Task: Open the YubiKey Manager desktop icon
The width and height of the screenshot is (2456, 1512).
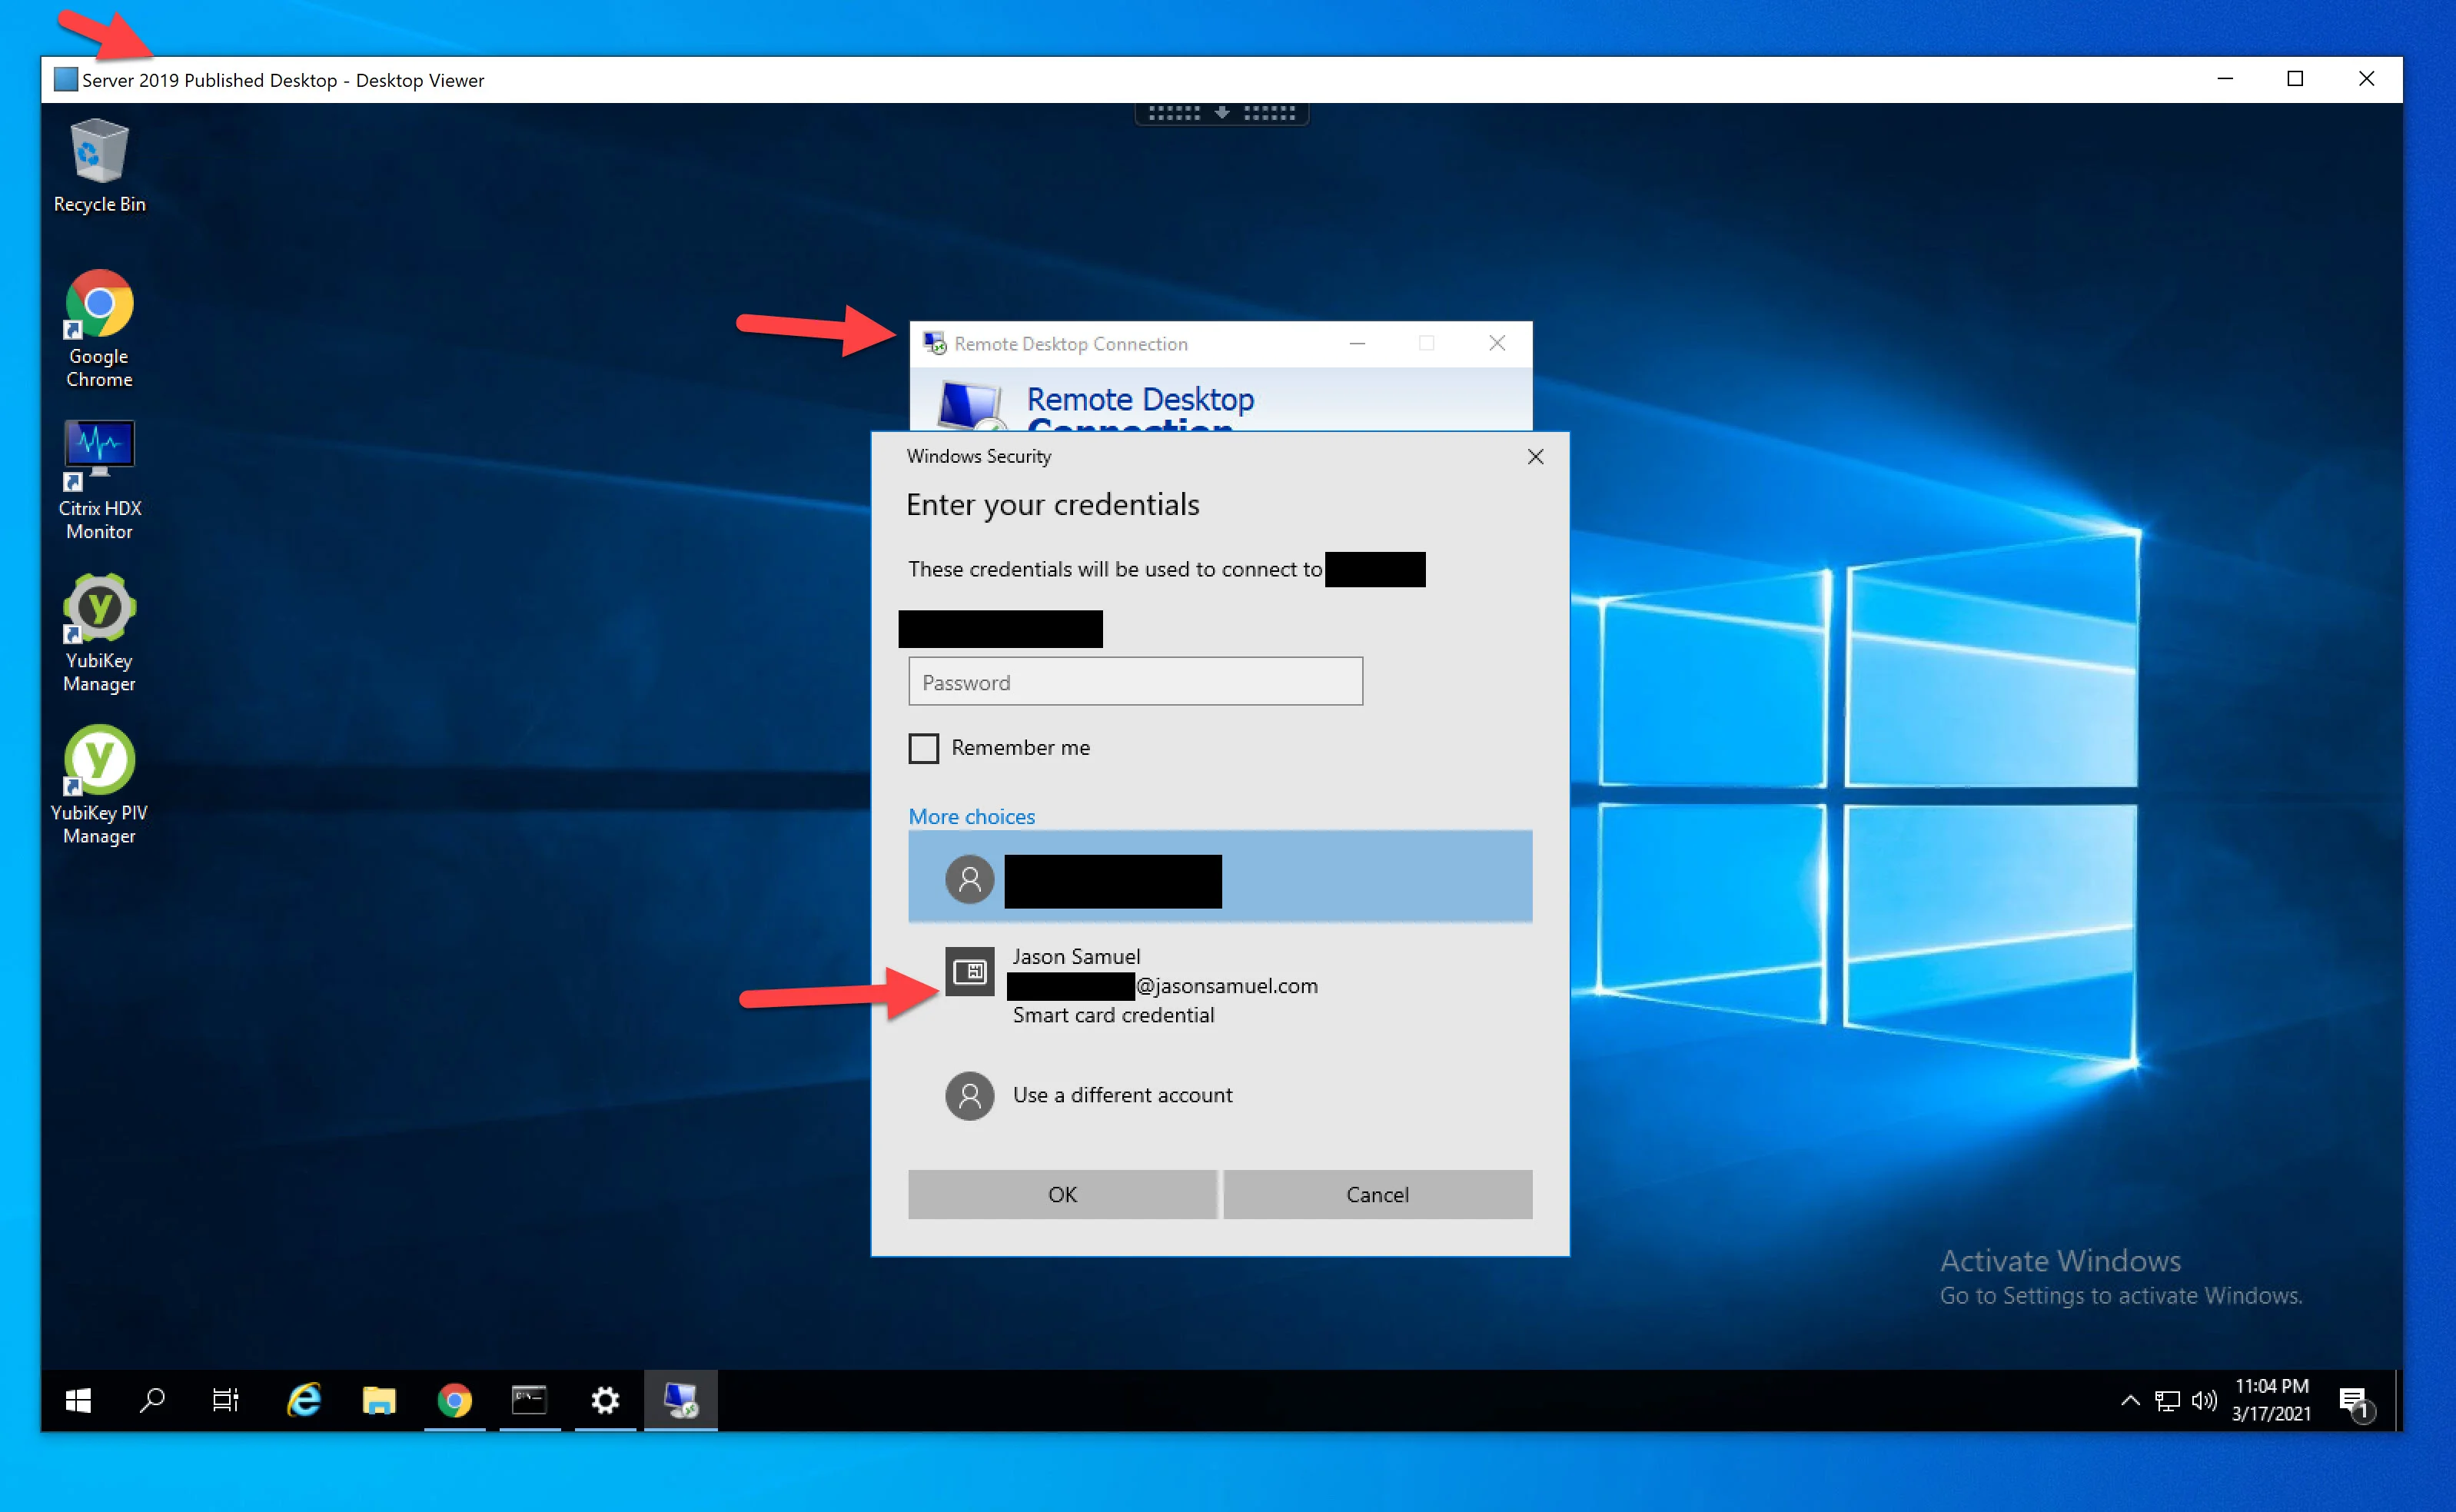Action: point(99,632)
